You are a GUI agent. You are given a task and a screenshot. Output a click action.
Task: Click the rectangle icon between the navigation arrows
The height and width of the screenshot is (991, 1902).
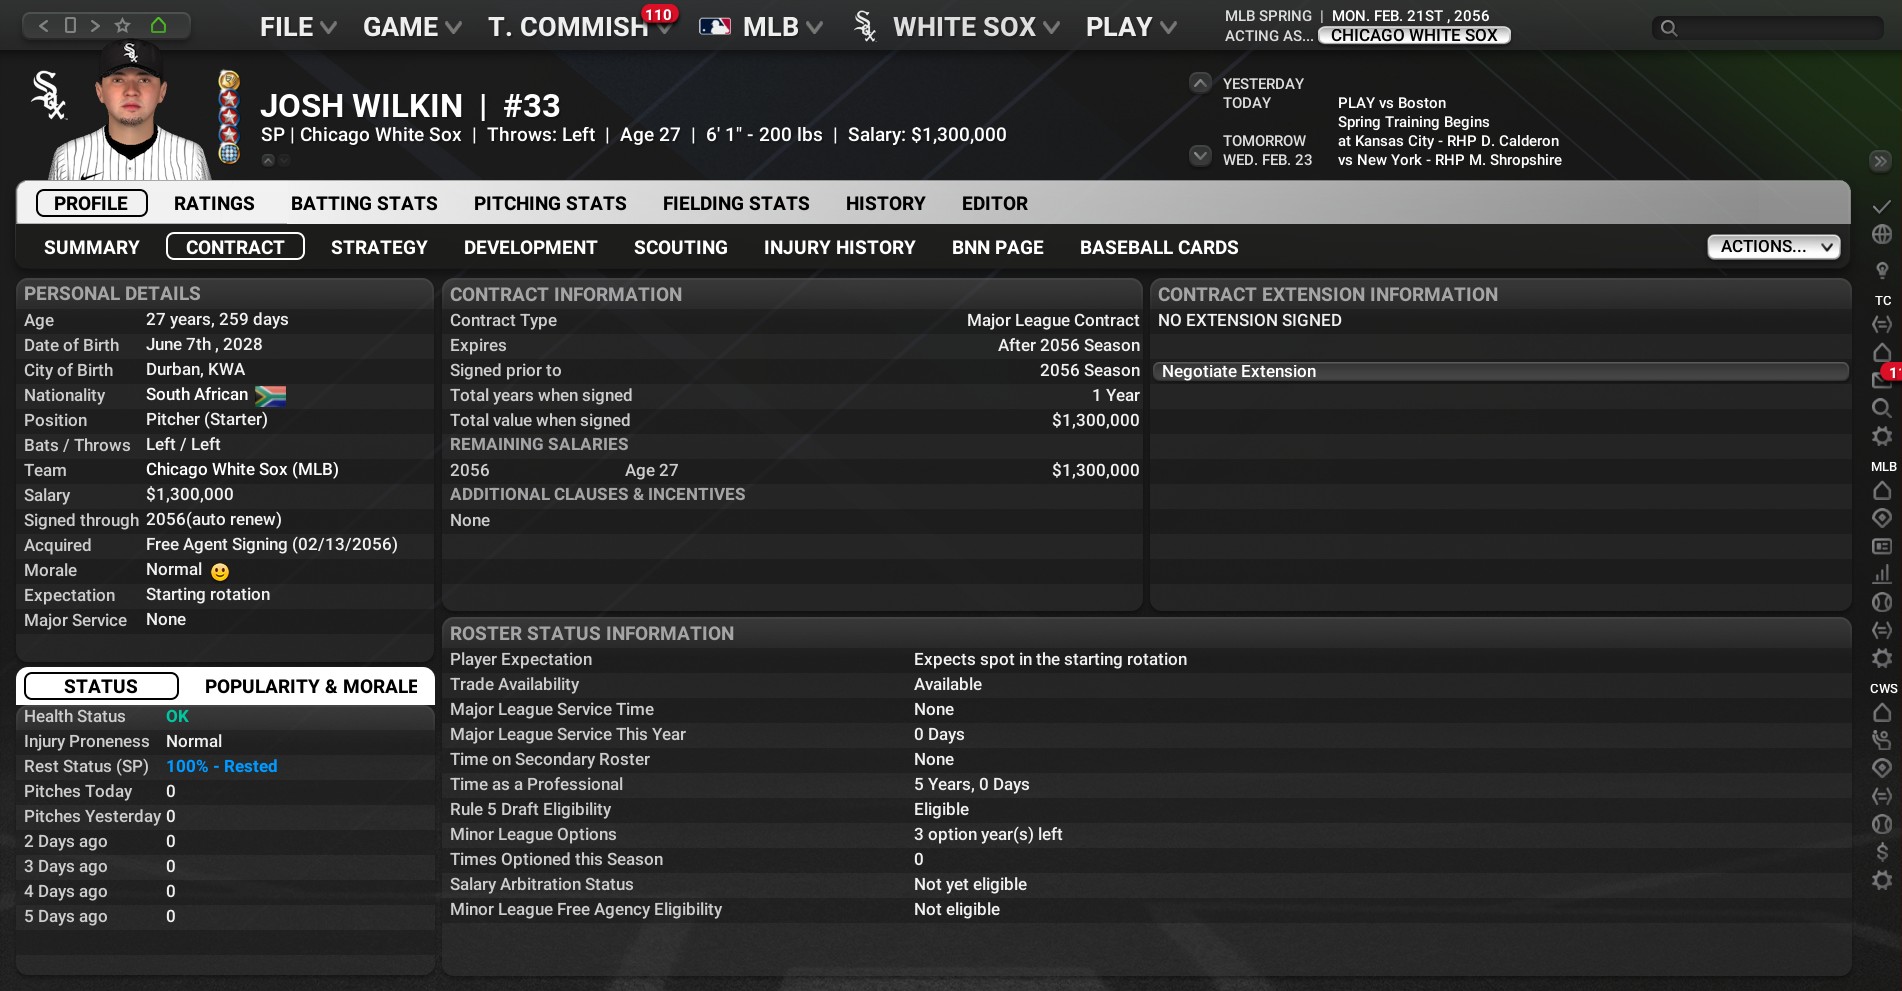[70, 25]
